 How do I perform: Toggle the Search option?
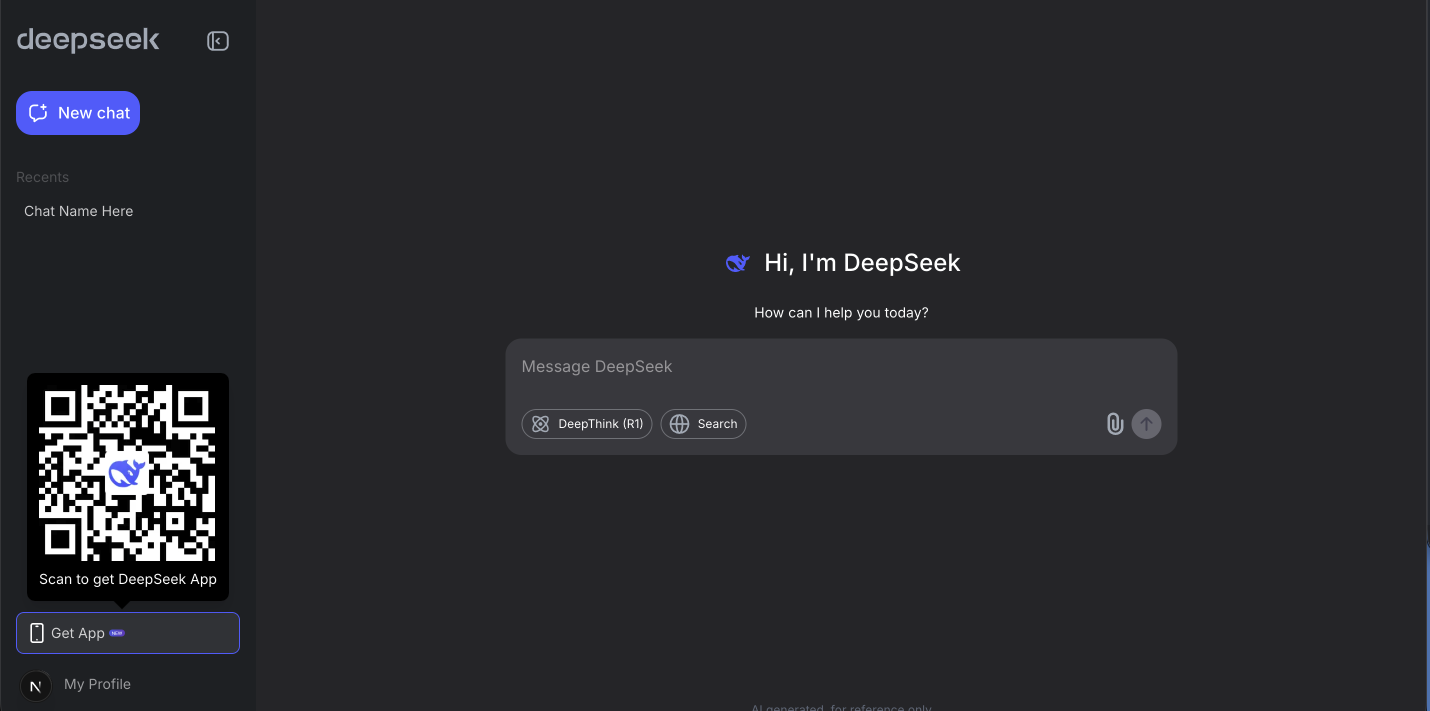point(703,424)
